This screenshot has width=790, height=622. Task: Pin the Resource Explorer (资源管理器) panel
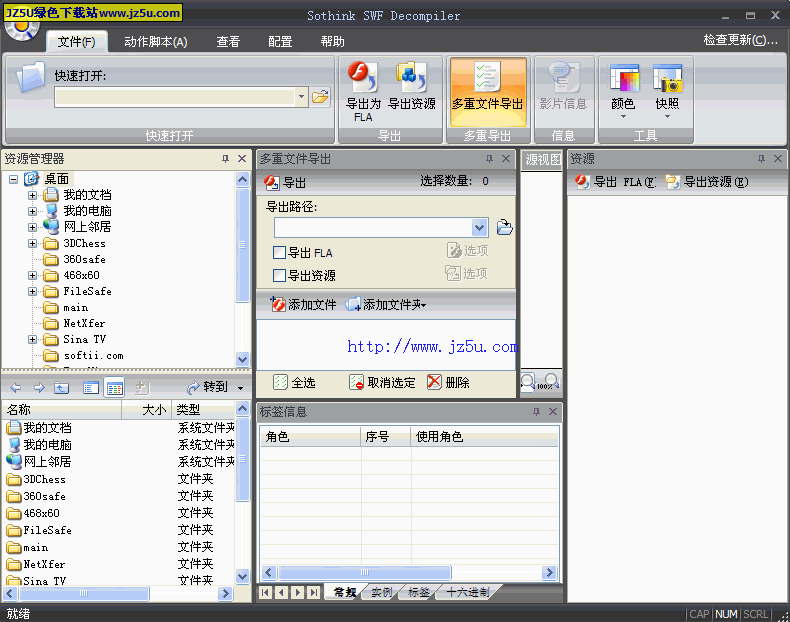coord(225,159)
